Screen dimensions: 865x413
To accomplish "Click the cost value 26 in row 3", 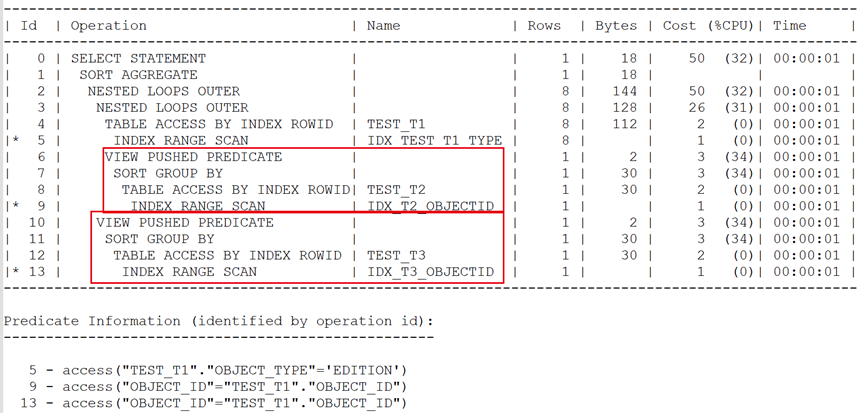I will point(697,108).
